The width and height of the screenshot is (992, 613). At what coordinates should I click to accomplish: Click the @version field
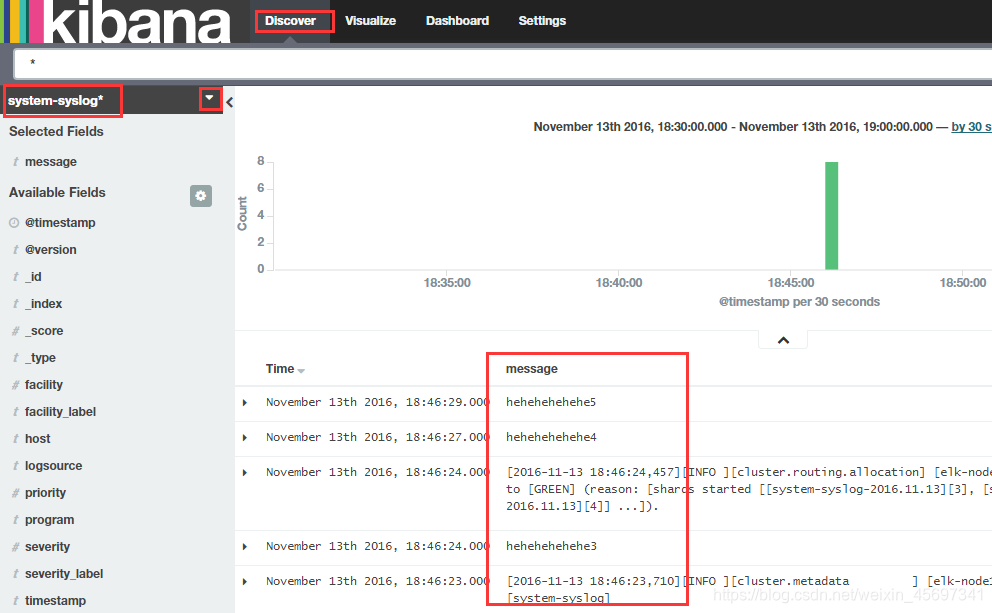(51, 250)
